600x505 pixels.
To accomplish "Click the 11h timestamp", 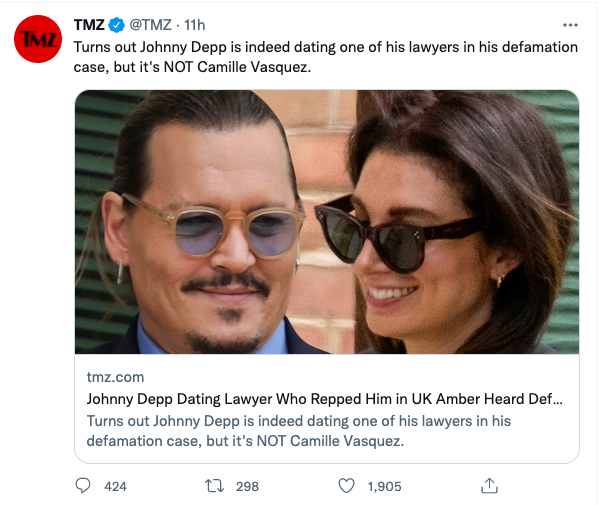I will (195, 25).
